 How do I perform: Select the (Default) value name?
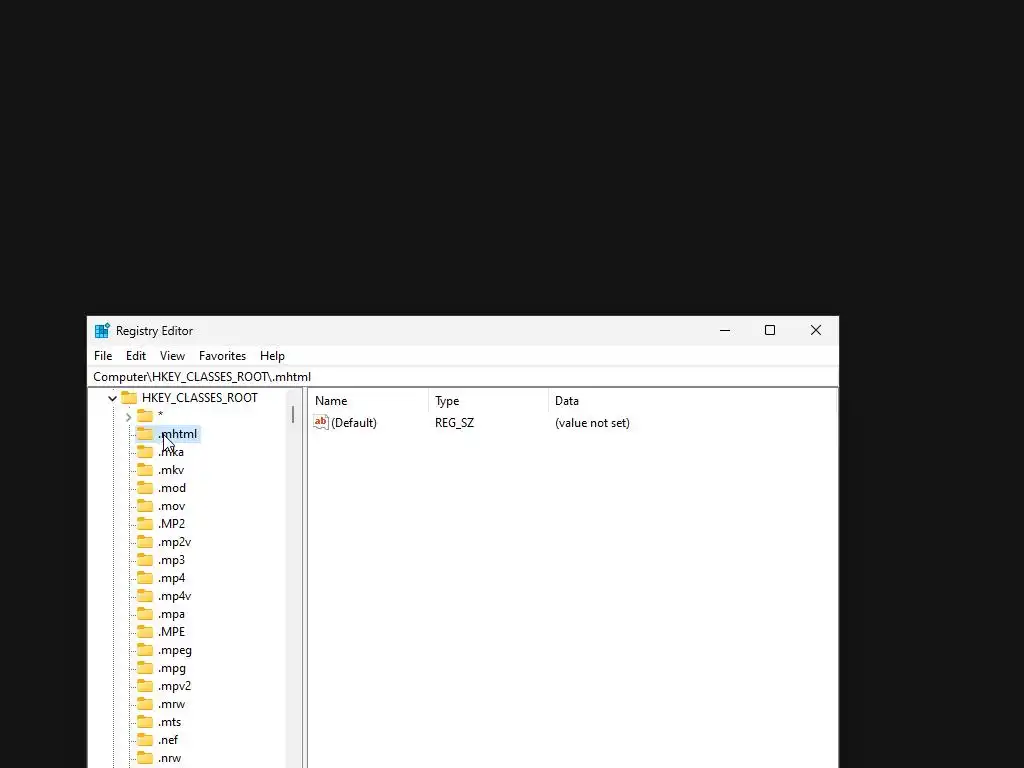354,423
